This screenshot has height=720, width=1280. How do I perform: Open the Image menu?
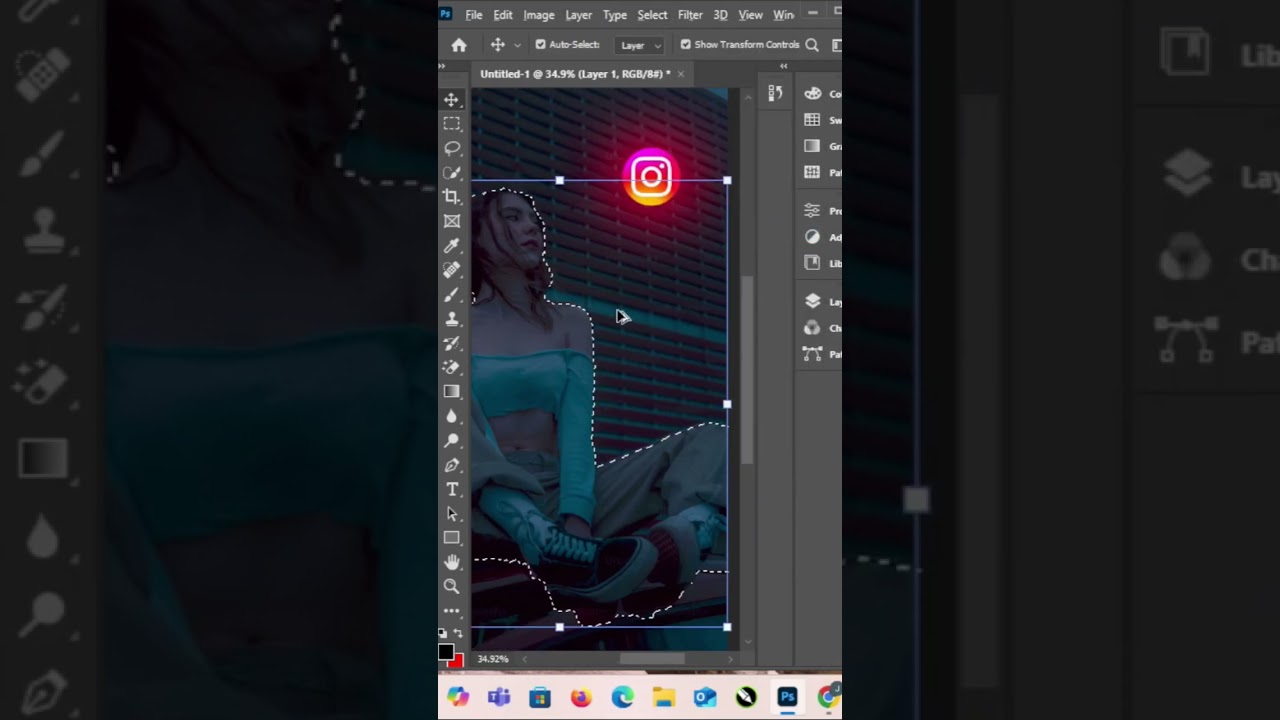click(x=538, y=15)
